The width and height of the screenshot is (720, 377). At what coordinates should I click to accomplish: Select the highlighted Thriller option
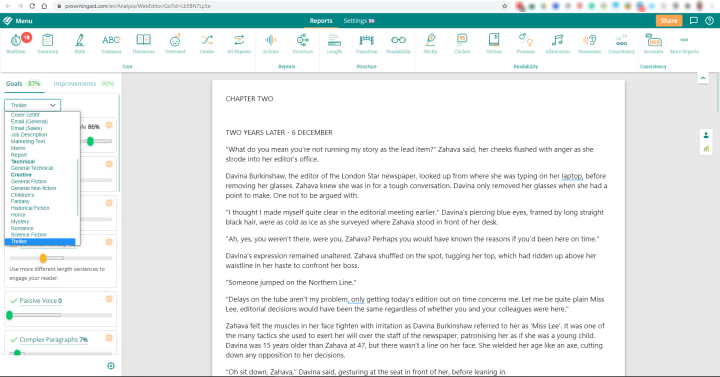coord(40,242)
